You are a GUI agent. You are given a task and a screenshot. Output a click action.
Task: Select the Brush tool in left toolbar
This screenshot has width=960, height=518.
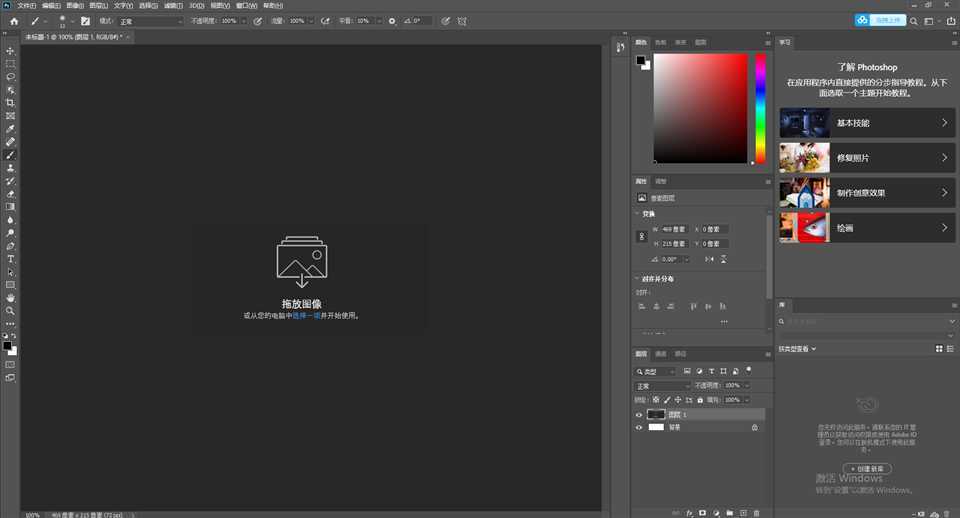pyautogui.click(x=10, y=155)
